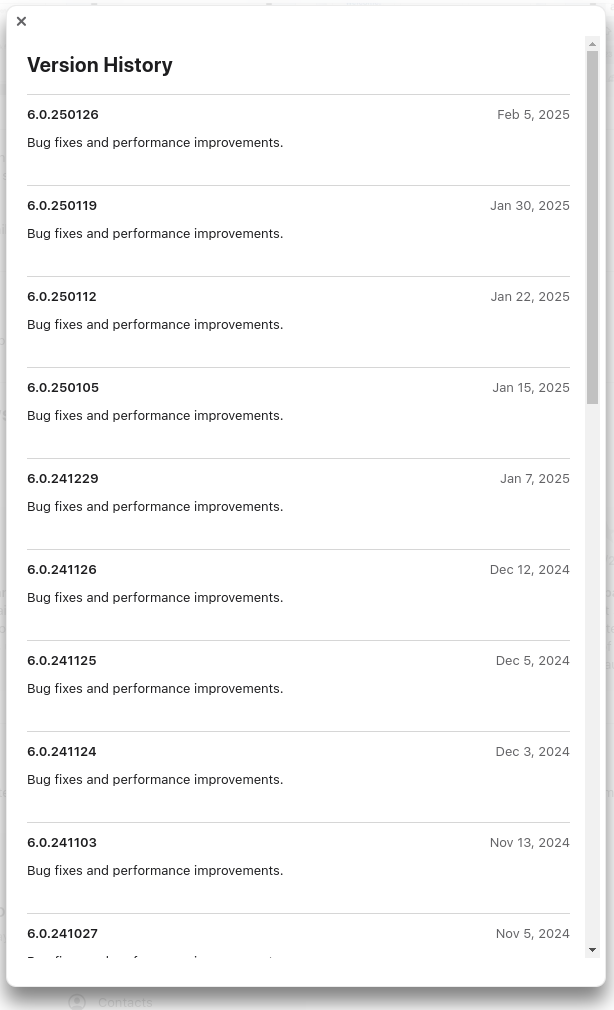
Task: Select version number 6.0.241103
Action: click(x=62, y=843)
